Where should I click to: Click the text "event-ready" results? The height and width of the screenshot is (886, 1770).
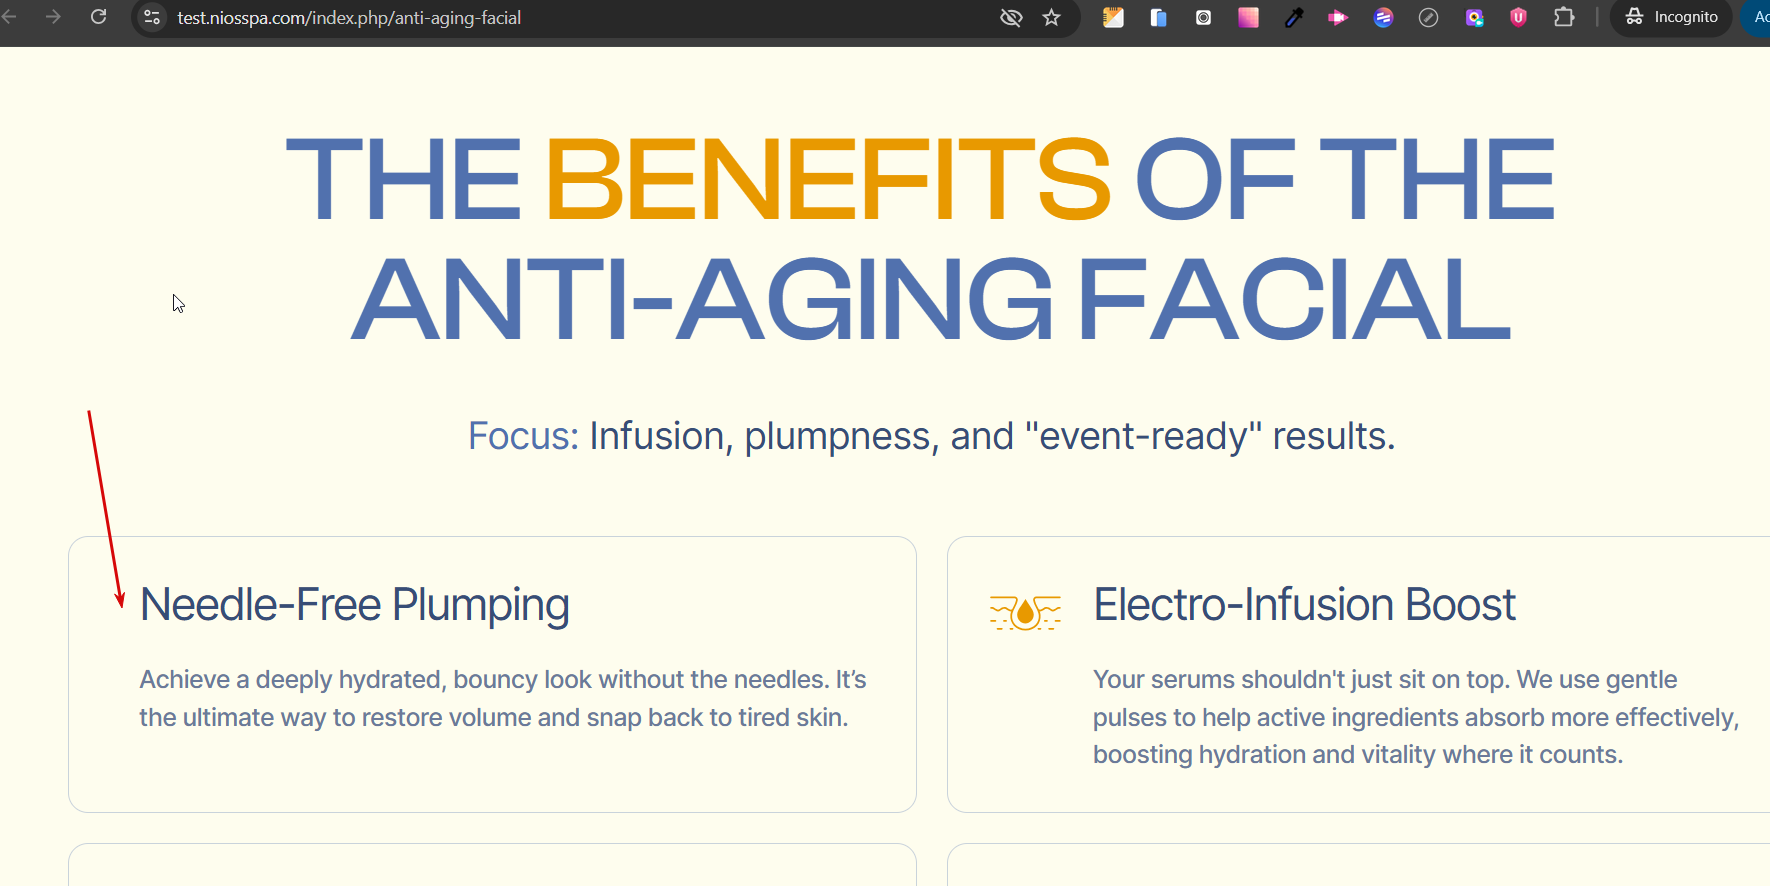pyautogui.click(x=1210, y=436)
